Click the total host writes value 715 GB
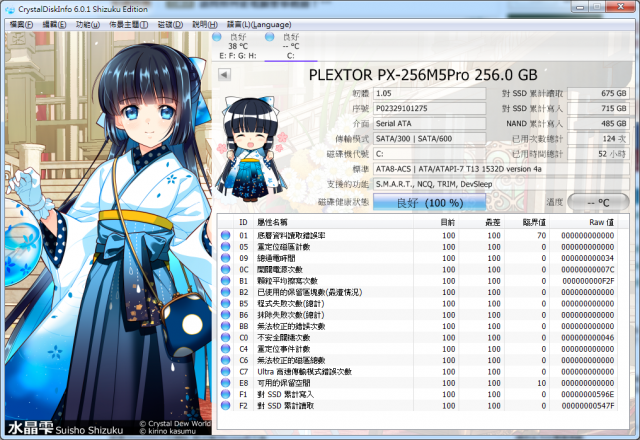Viewport: 640px width, 440px height. tap(598, 109)
